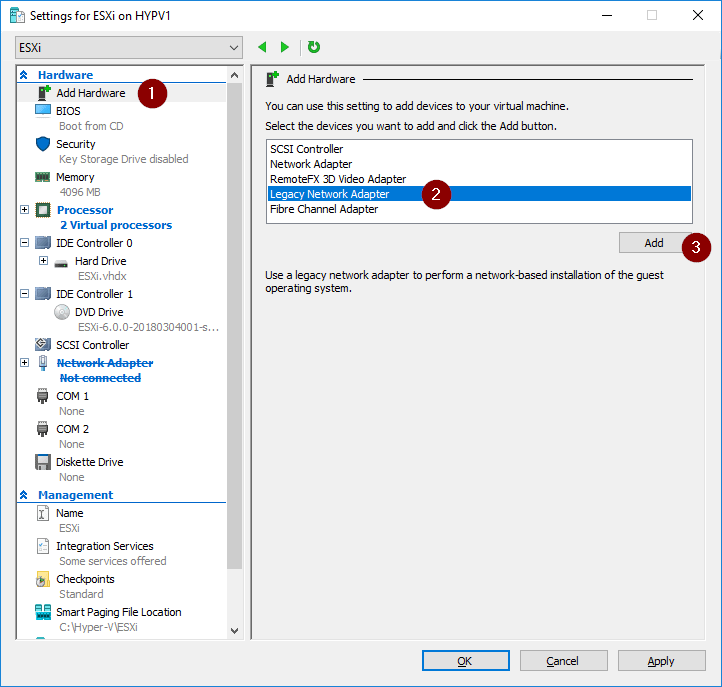Click the tree scrollbar down arrow
722x687 pixels.
tap(234, 631)
